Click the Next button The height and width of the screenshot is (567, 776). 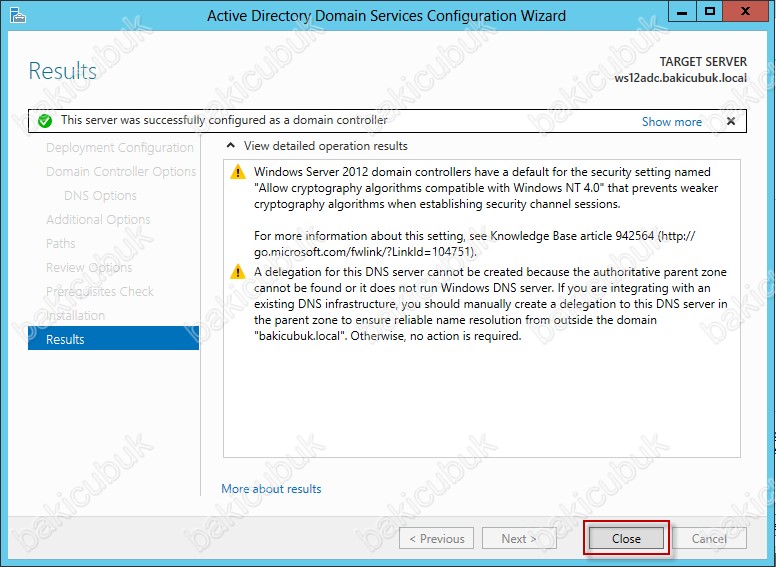pyautogui.click(x=519, y=538)
